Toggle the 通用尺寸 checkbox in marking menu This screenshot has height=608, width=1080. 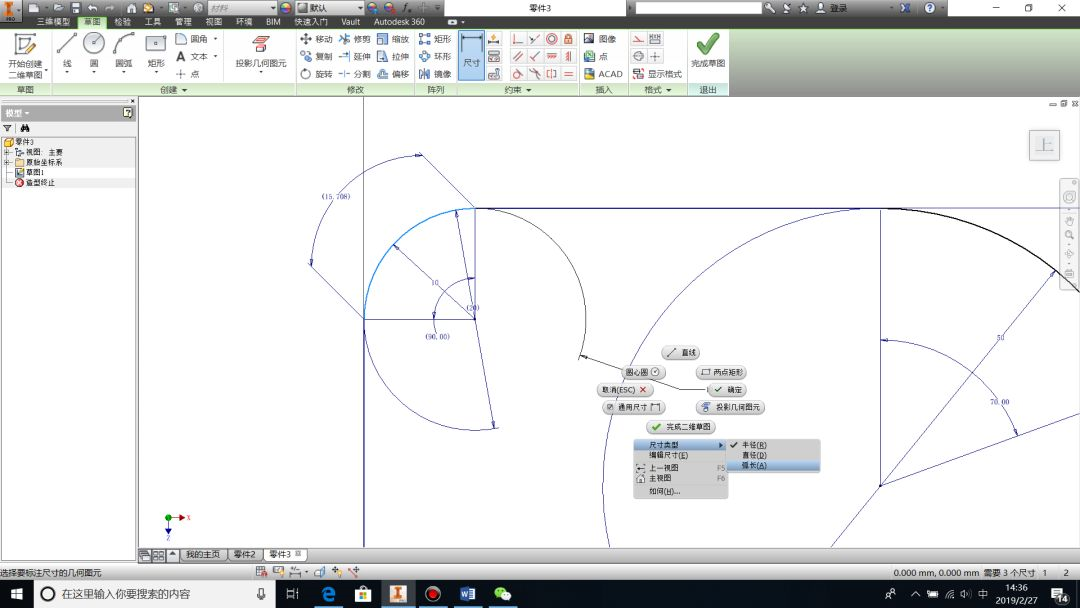[610, 407]
